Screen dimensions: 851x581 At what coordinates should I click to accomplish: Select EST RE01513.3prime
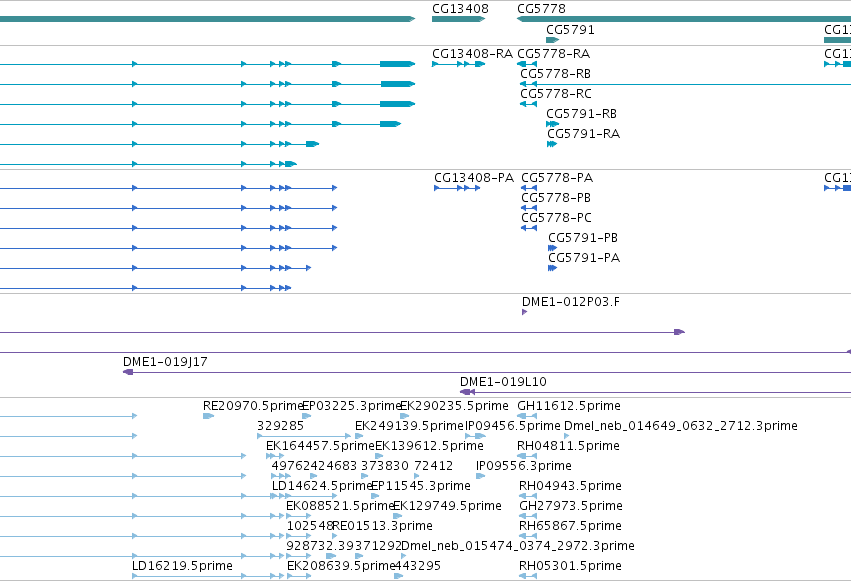coord(335,537)
